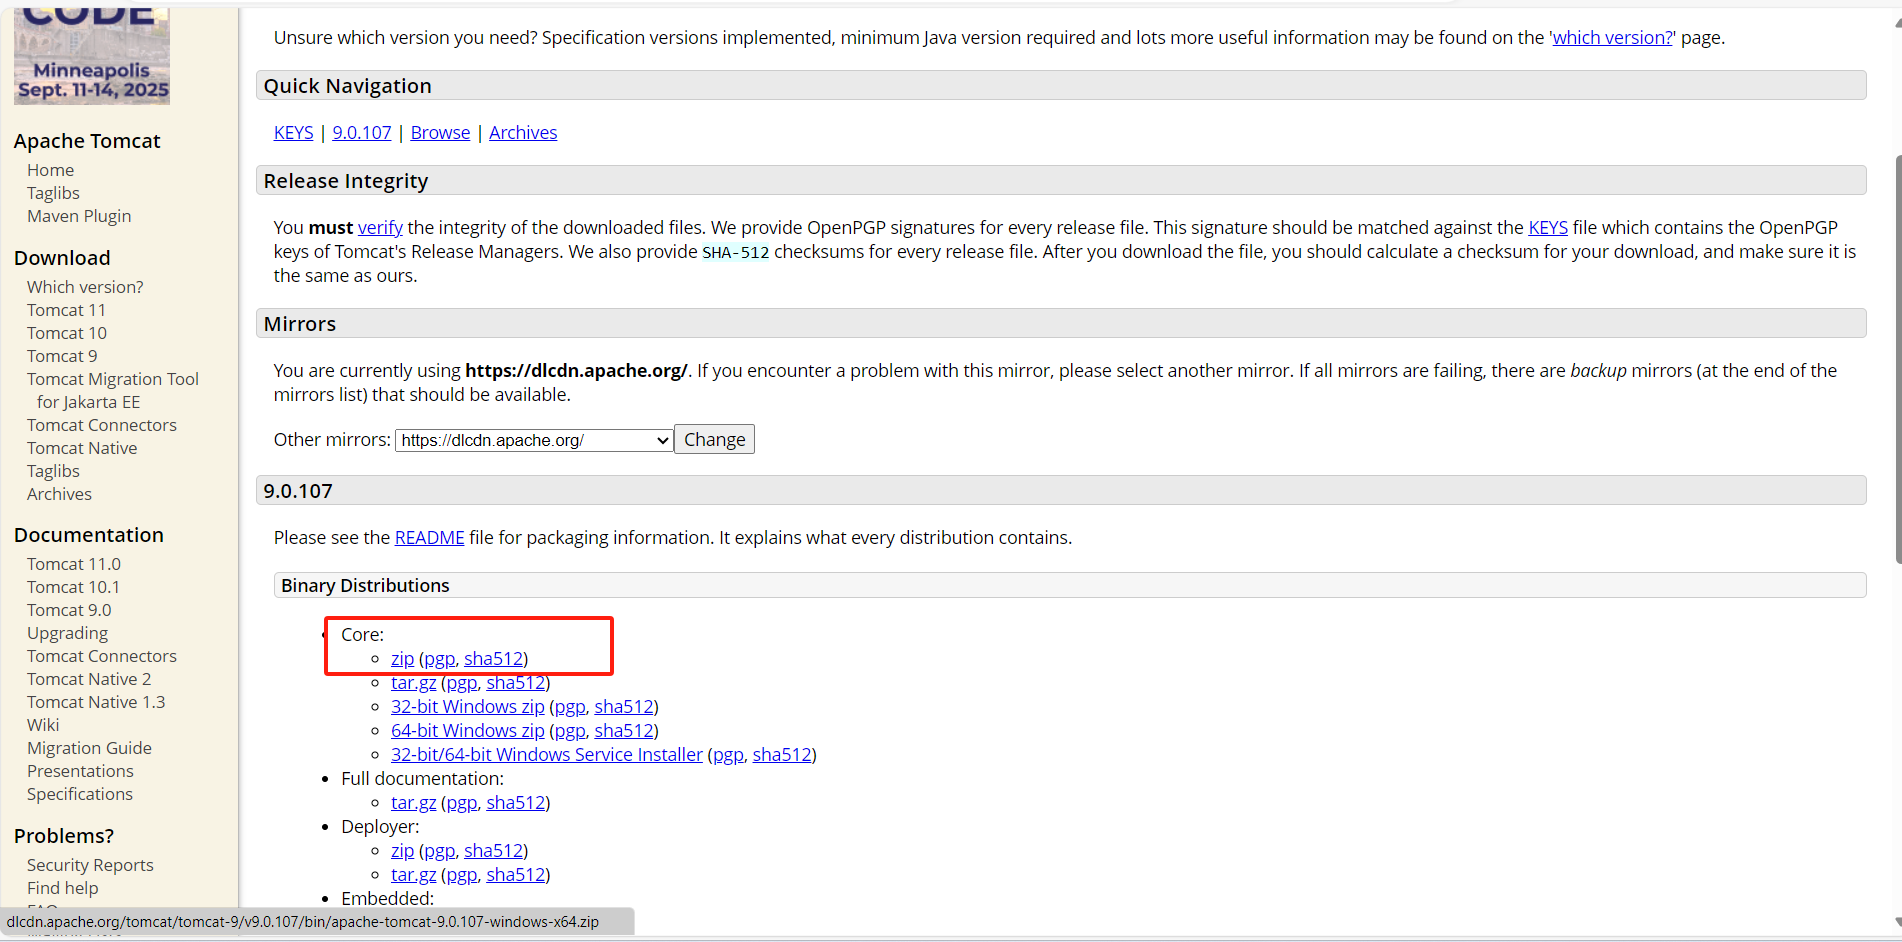Open the pgp signature for Core tar.gz
This screenshot has height=942, width=1902.
click(x=462, y=682)
